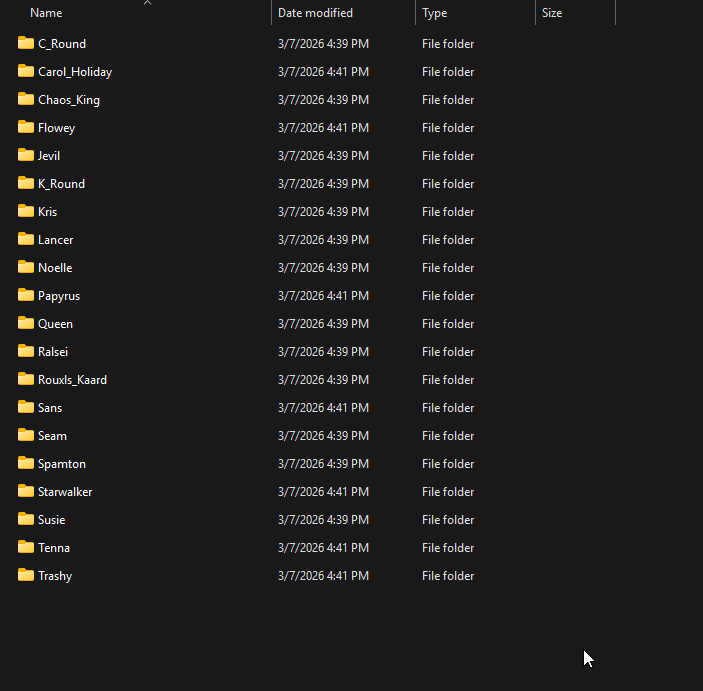Click the Noelle folder icon
The height and width of the screenshot is (691, 703).
click(x=26, y=267)
